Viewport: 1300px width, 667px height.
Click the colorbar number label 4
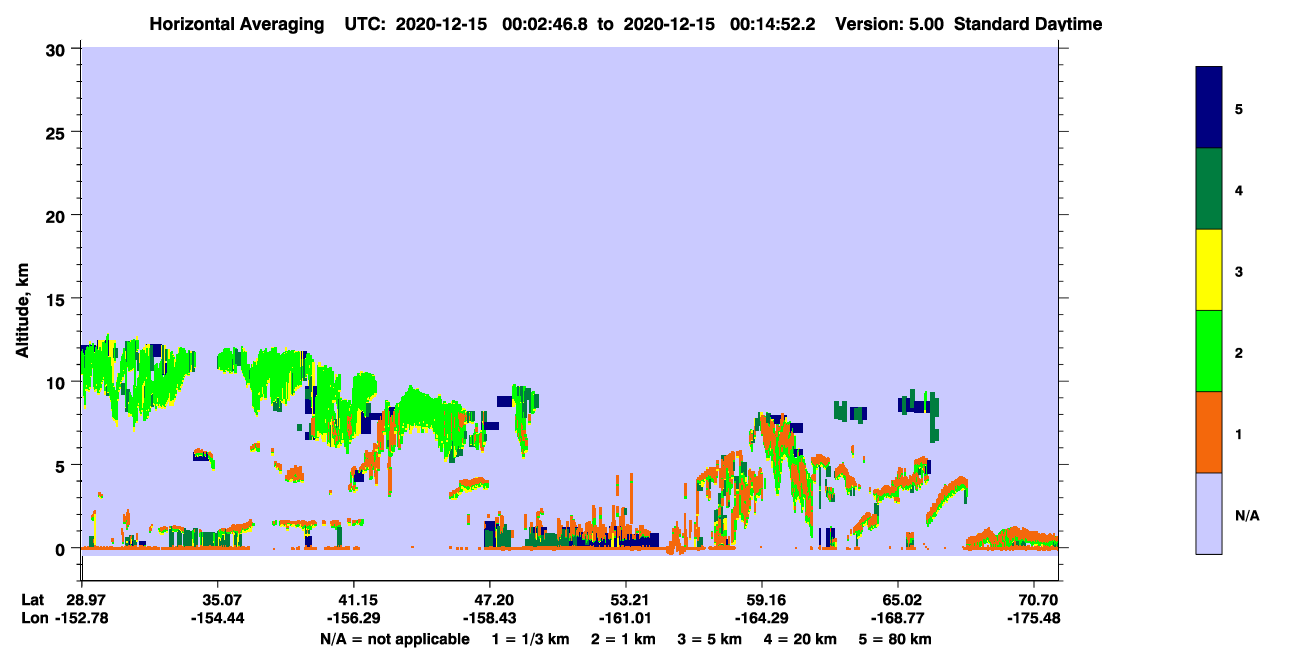[x=1239, y=189]
